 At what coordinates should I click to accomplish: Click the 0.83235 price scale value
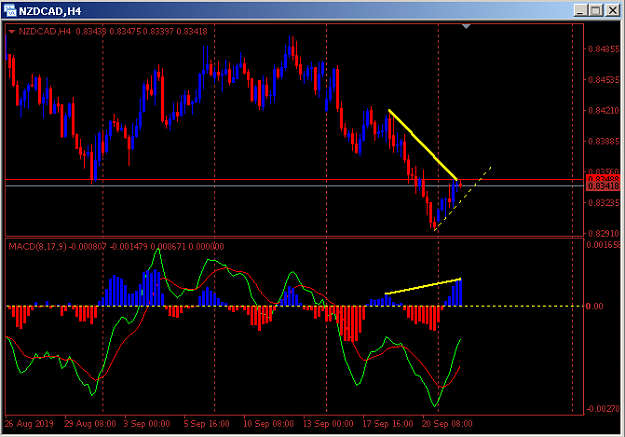click(604, 203)
